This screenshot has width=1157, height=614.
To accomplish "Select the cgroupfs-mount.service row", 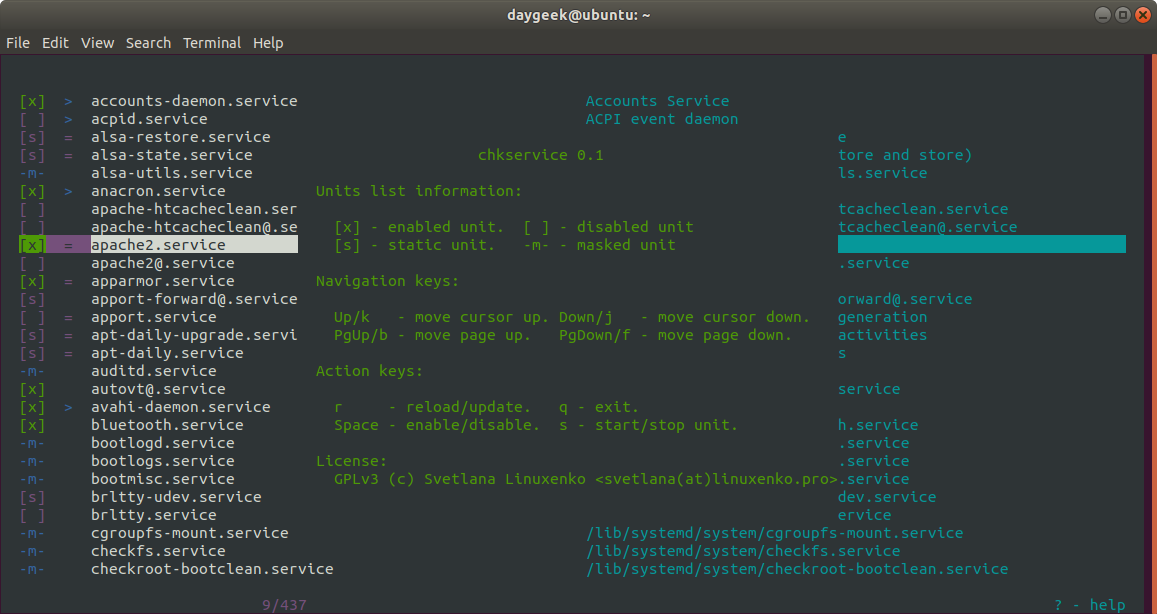I will point(189,533).
